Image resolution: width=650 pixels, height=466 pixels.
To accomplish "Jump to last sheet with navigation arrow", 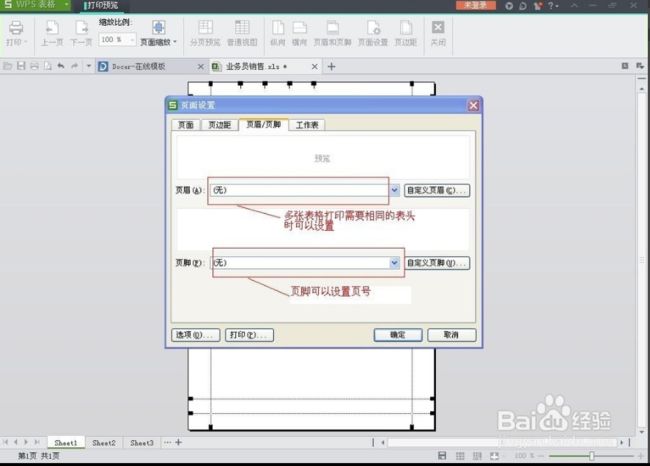I will coord(37,442).
